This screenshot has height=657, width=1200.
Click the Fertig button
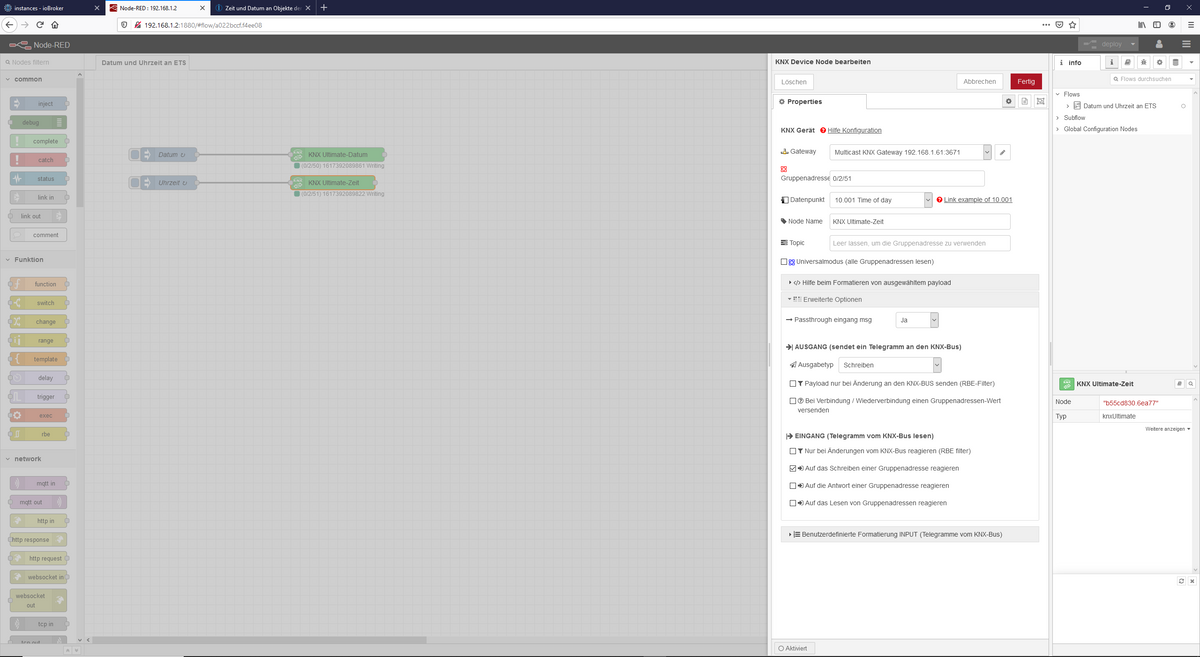pyautogui.click(x=1026, y=81)
